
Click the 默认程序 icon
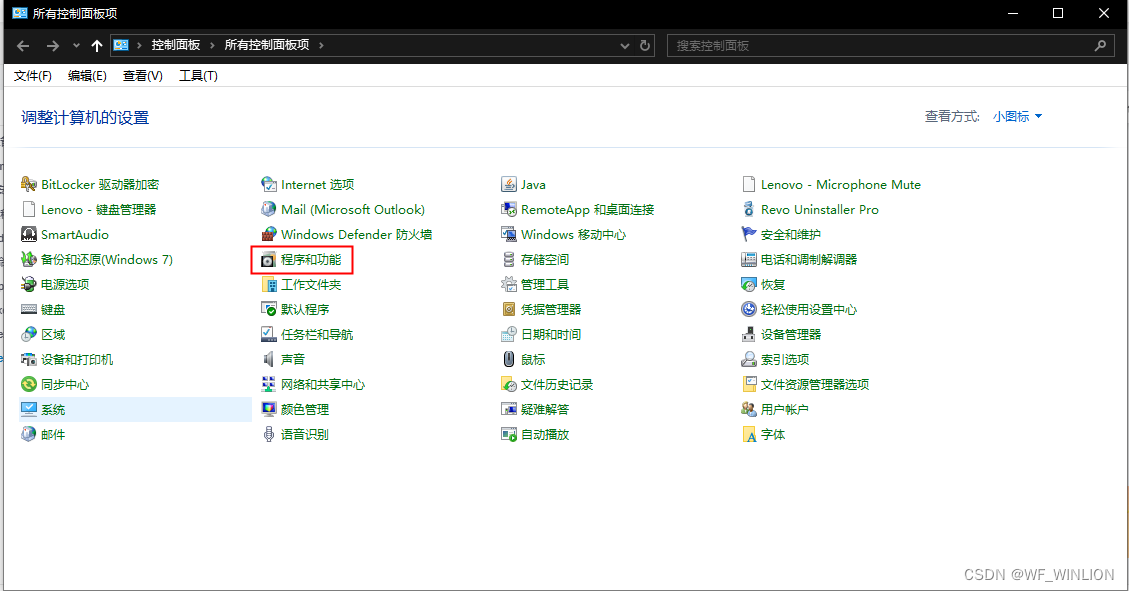[x=269, y=310]
